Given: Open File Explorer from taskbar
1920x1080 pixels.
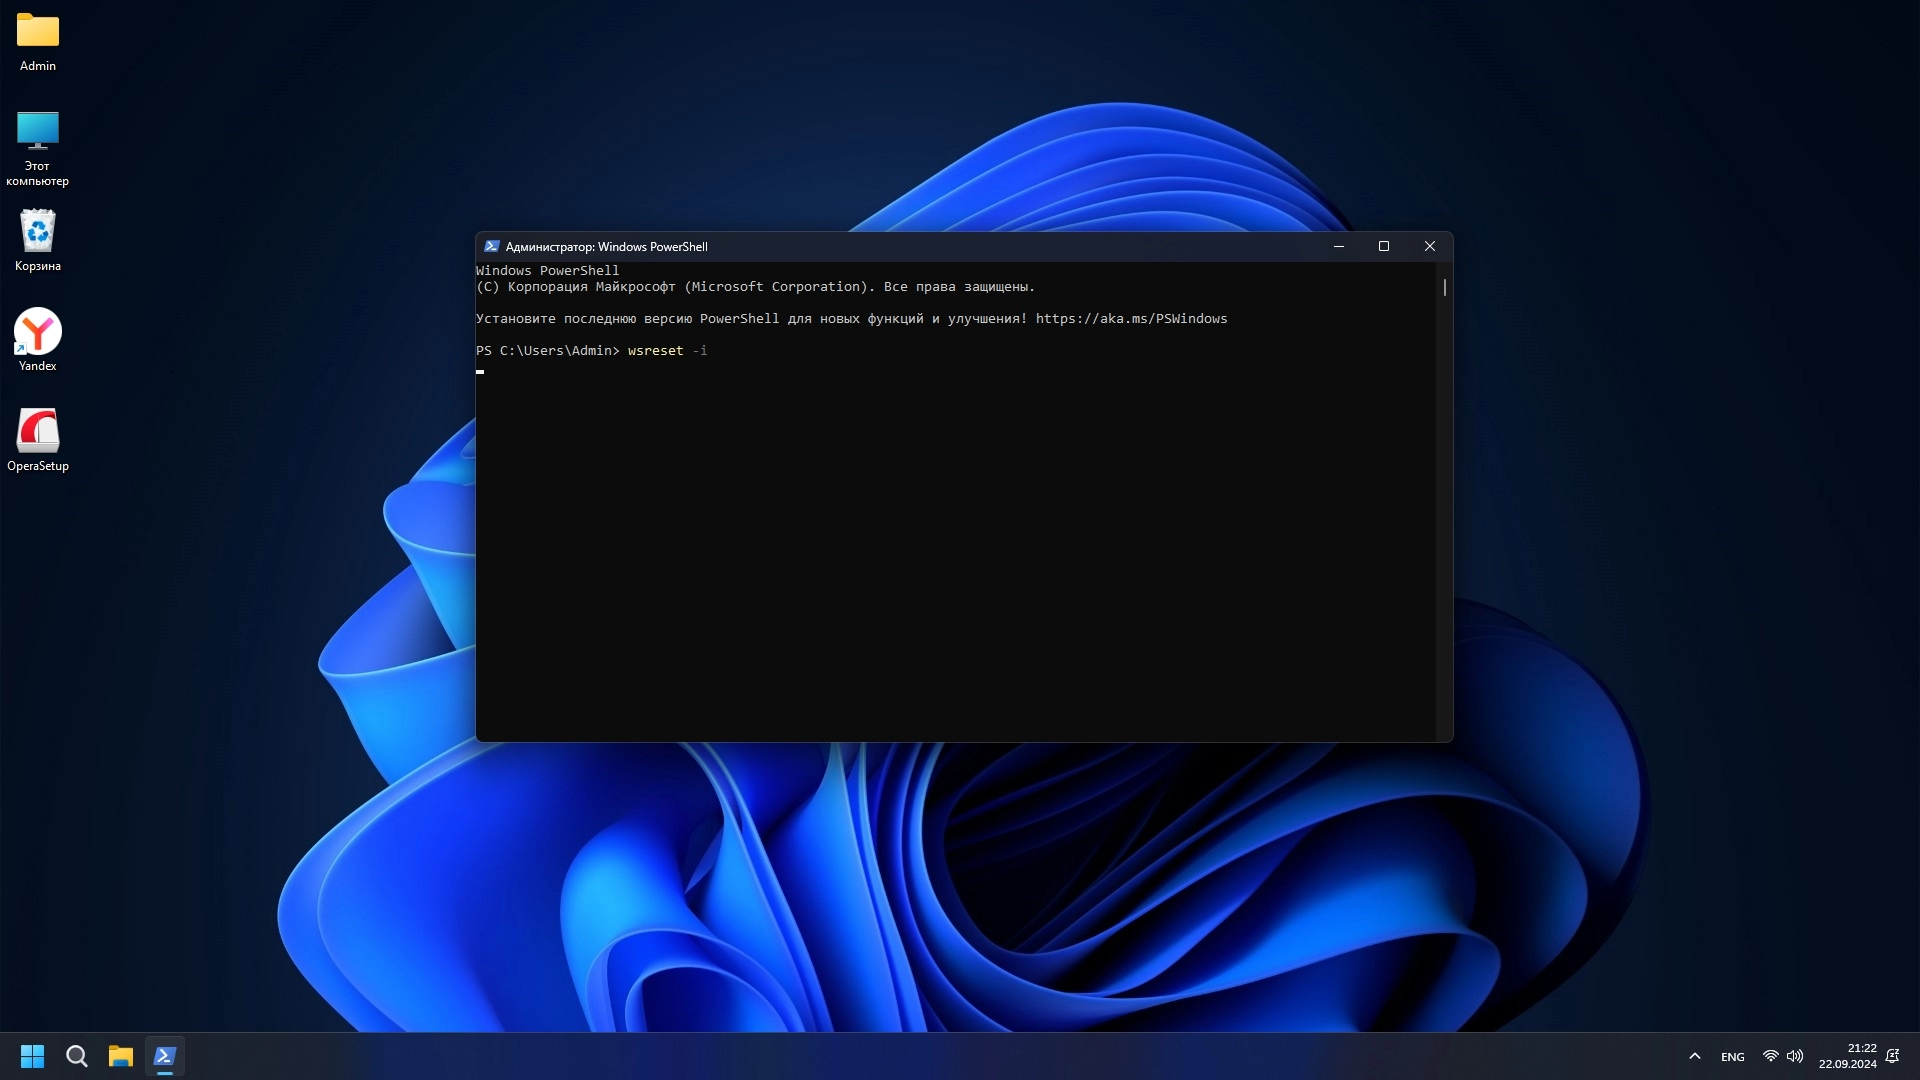Looking at the screenshot, I should tap(121, 1056).
